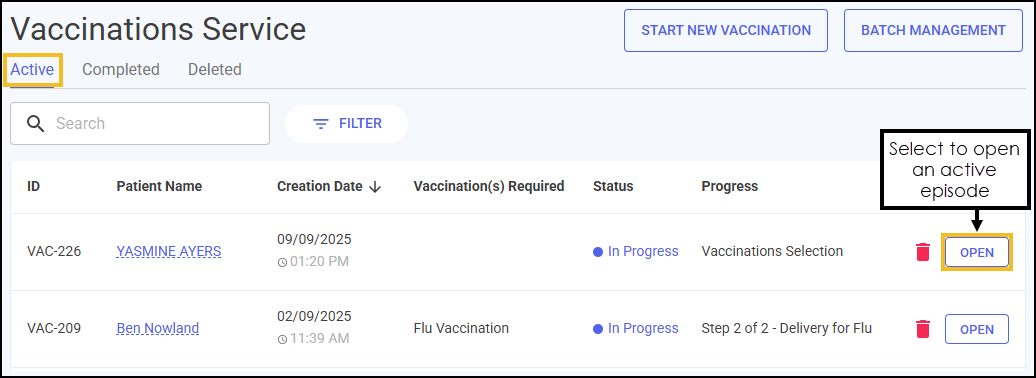Click trash icon for Ben Nowland's row
The image size is (1036, 378).
[x=923, y=328]
